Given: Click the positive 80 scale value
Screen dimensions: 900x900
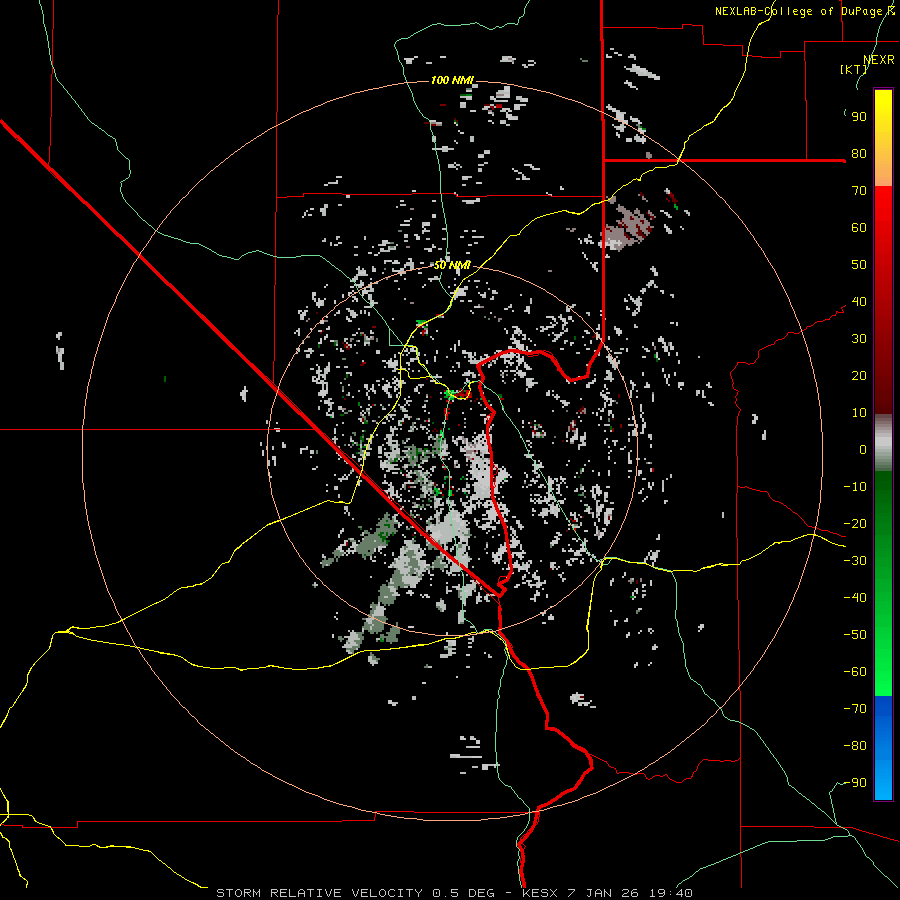Looking at the screenshot, I should (x=859, y=154).
